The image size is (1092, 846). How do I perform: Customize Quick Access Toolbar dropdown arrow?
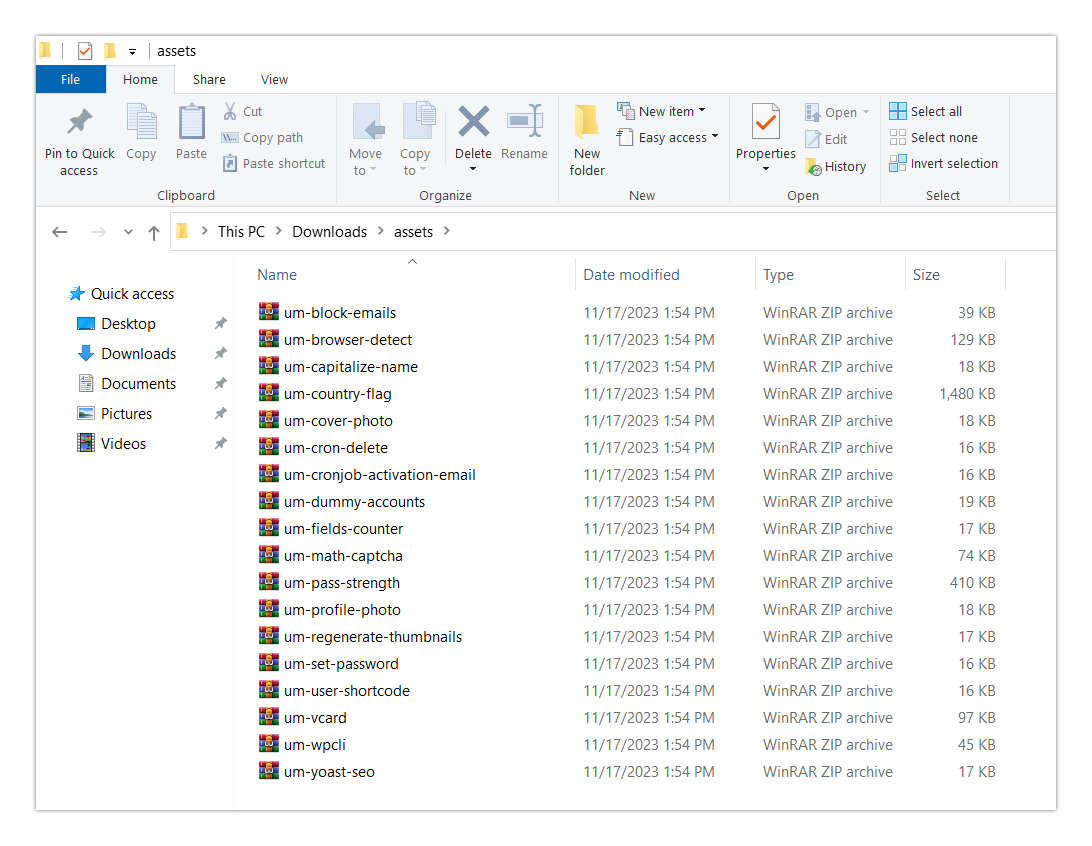point(132,52)
